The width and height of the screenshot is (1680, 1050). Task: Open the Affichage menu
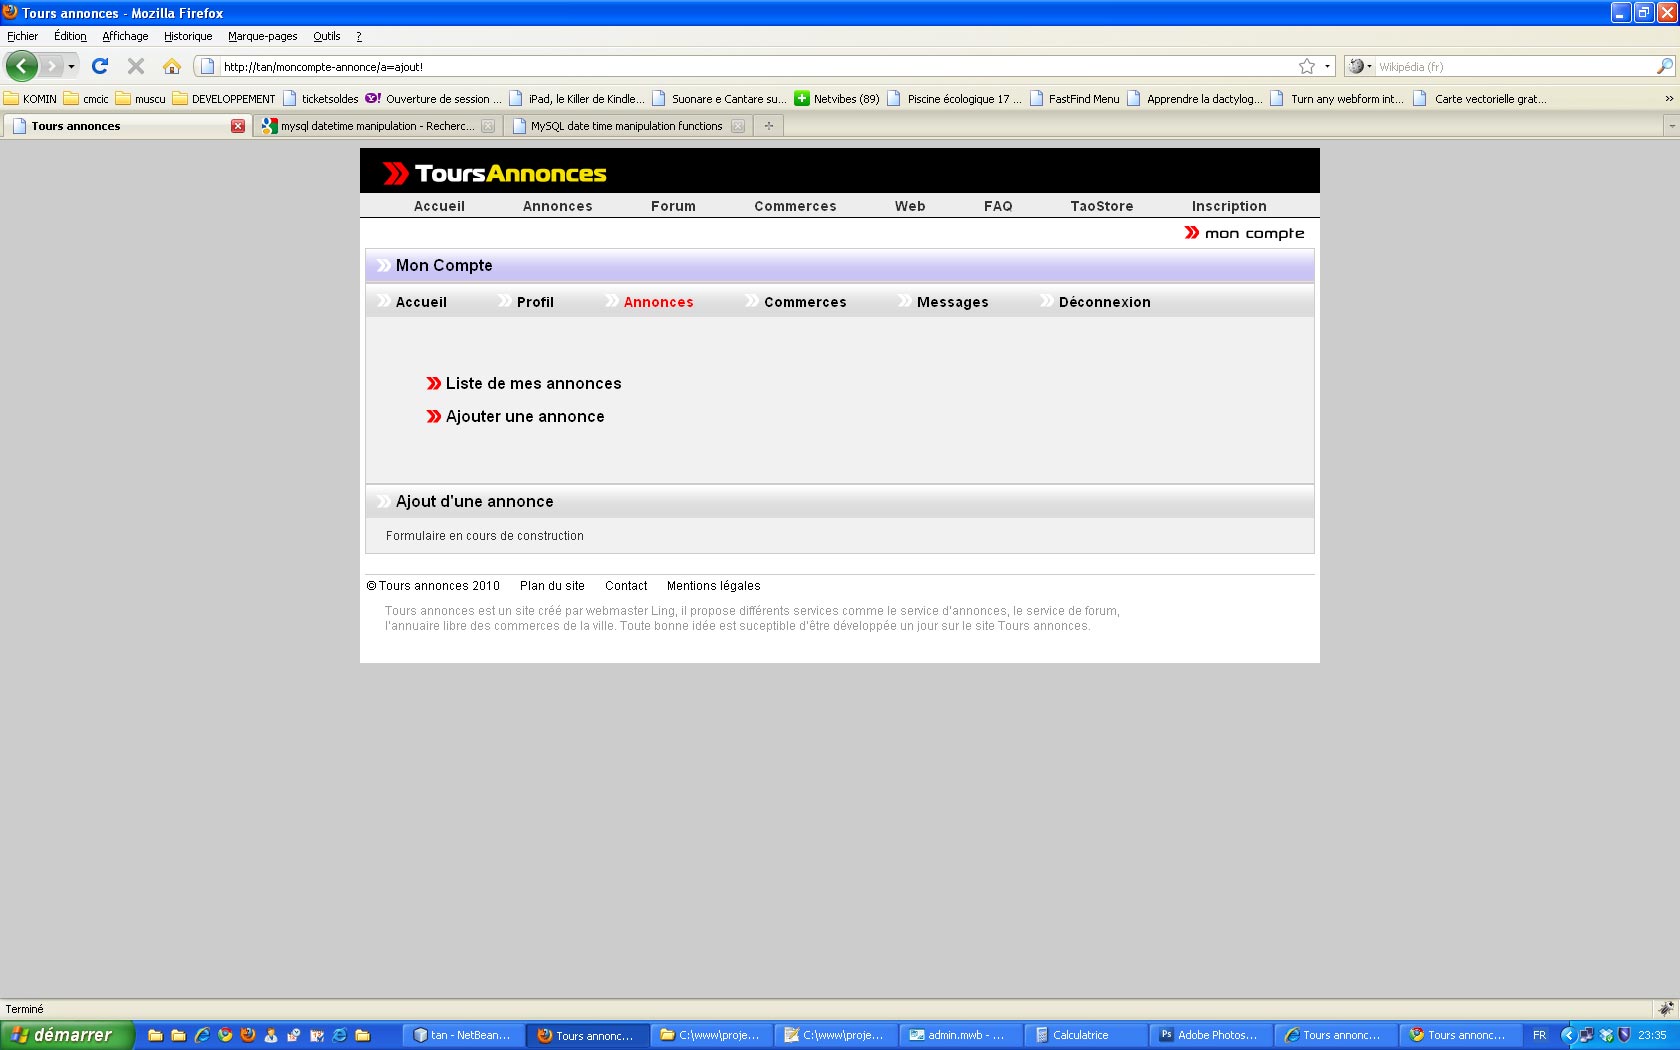tap(125, 36)
